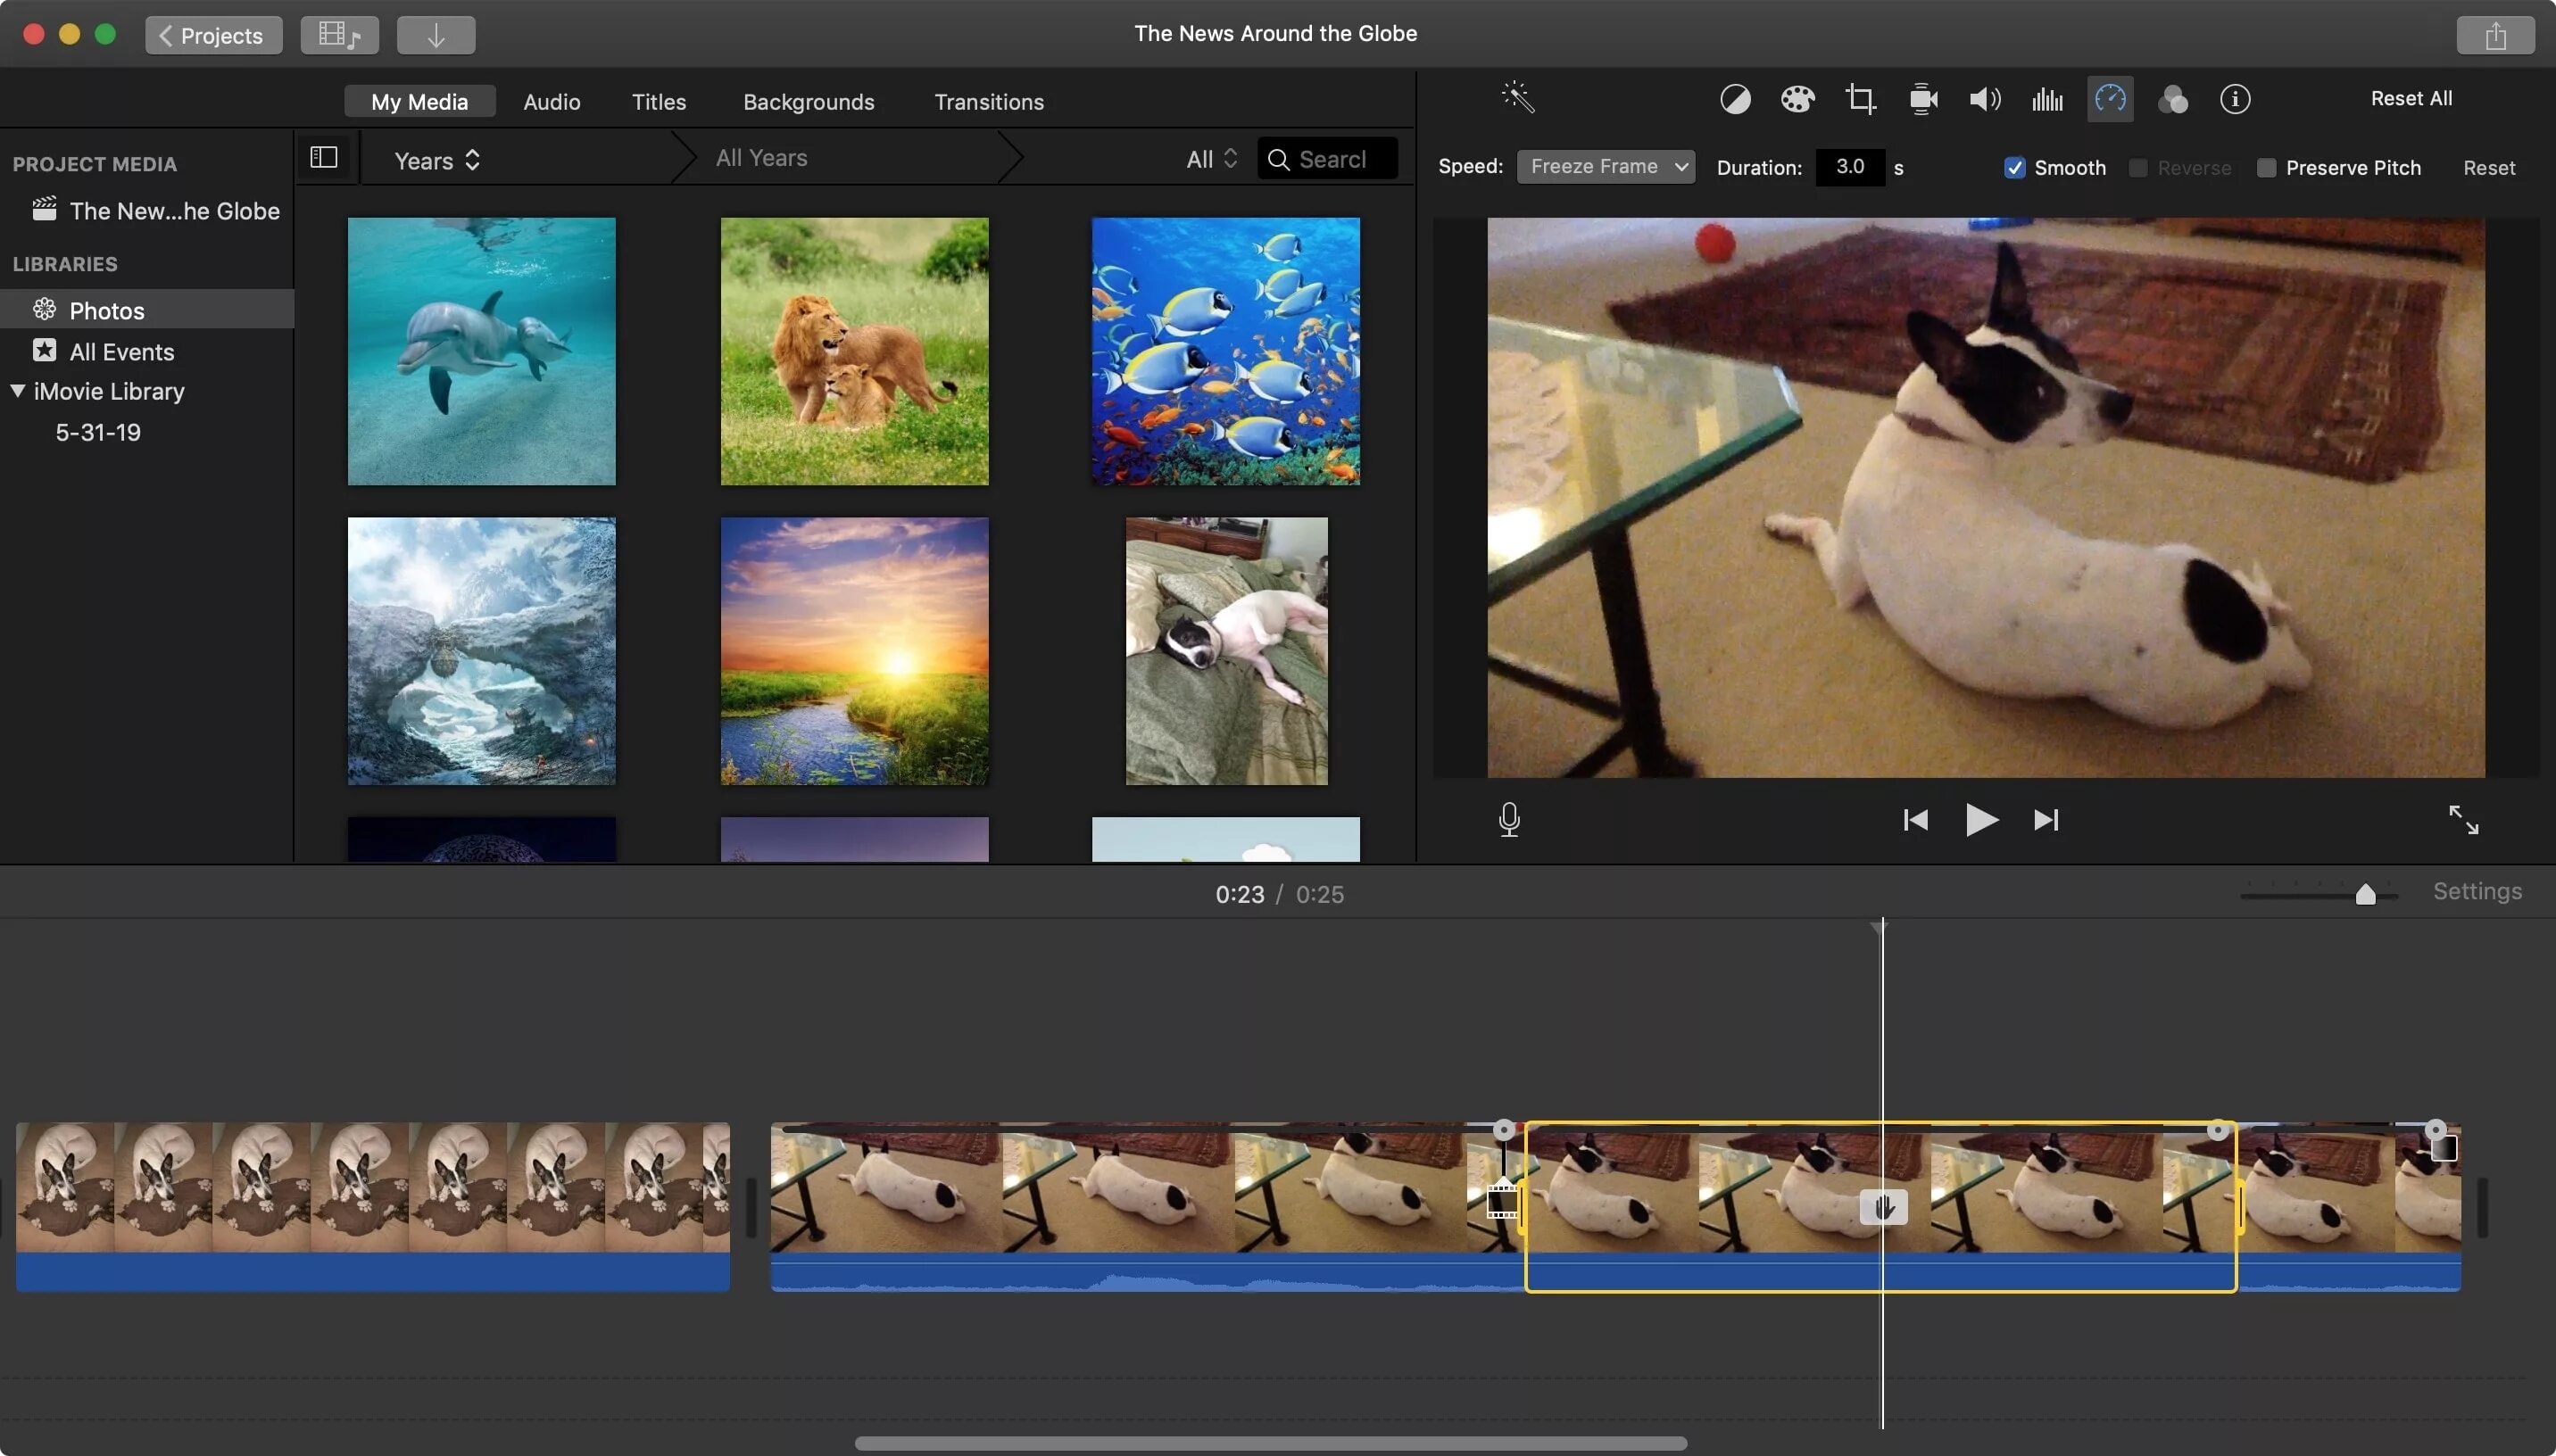Click the magic wand auto-enhance icon
This screenshot has height=1456, width=2556.
(x=1517, y=98)
